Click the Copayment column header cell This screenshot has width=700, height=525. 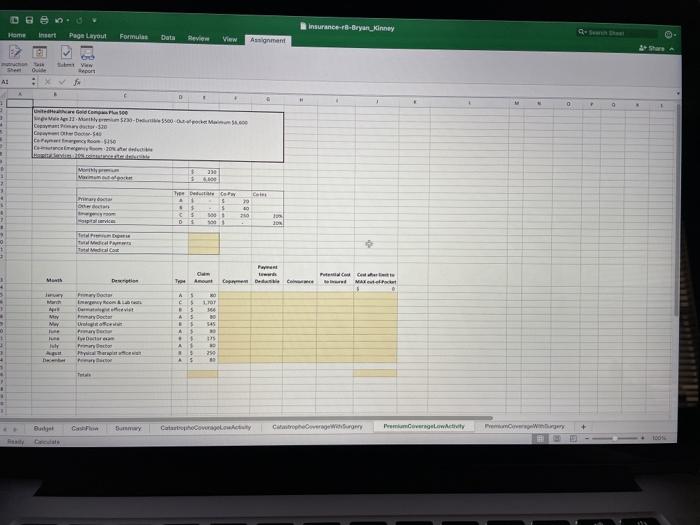click(x=235, y=281)
